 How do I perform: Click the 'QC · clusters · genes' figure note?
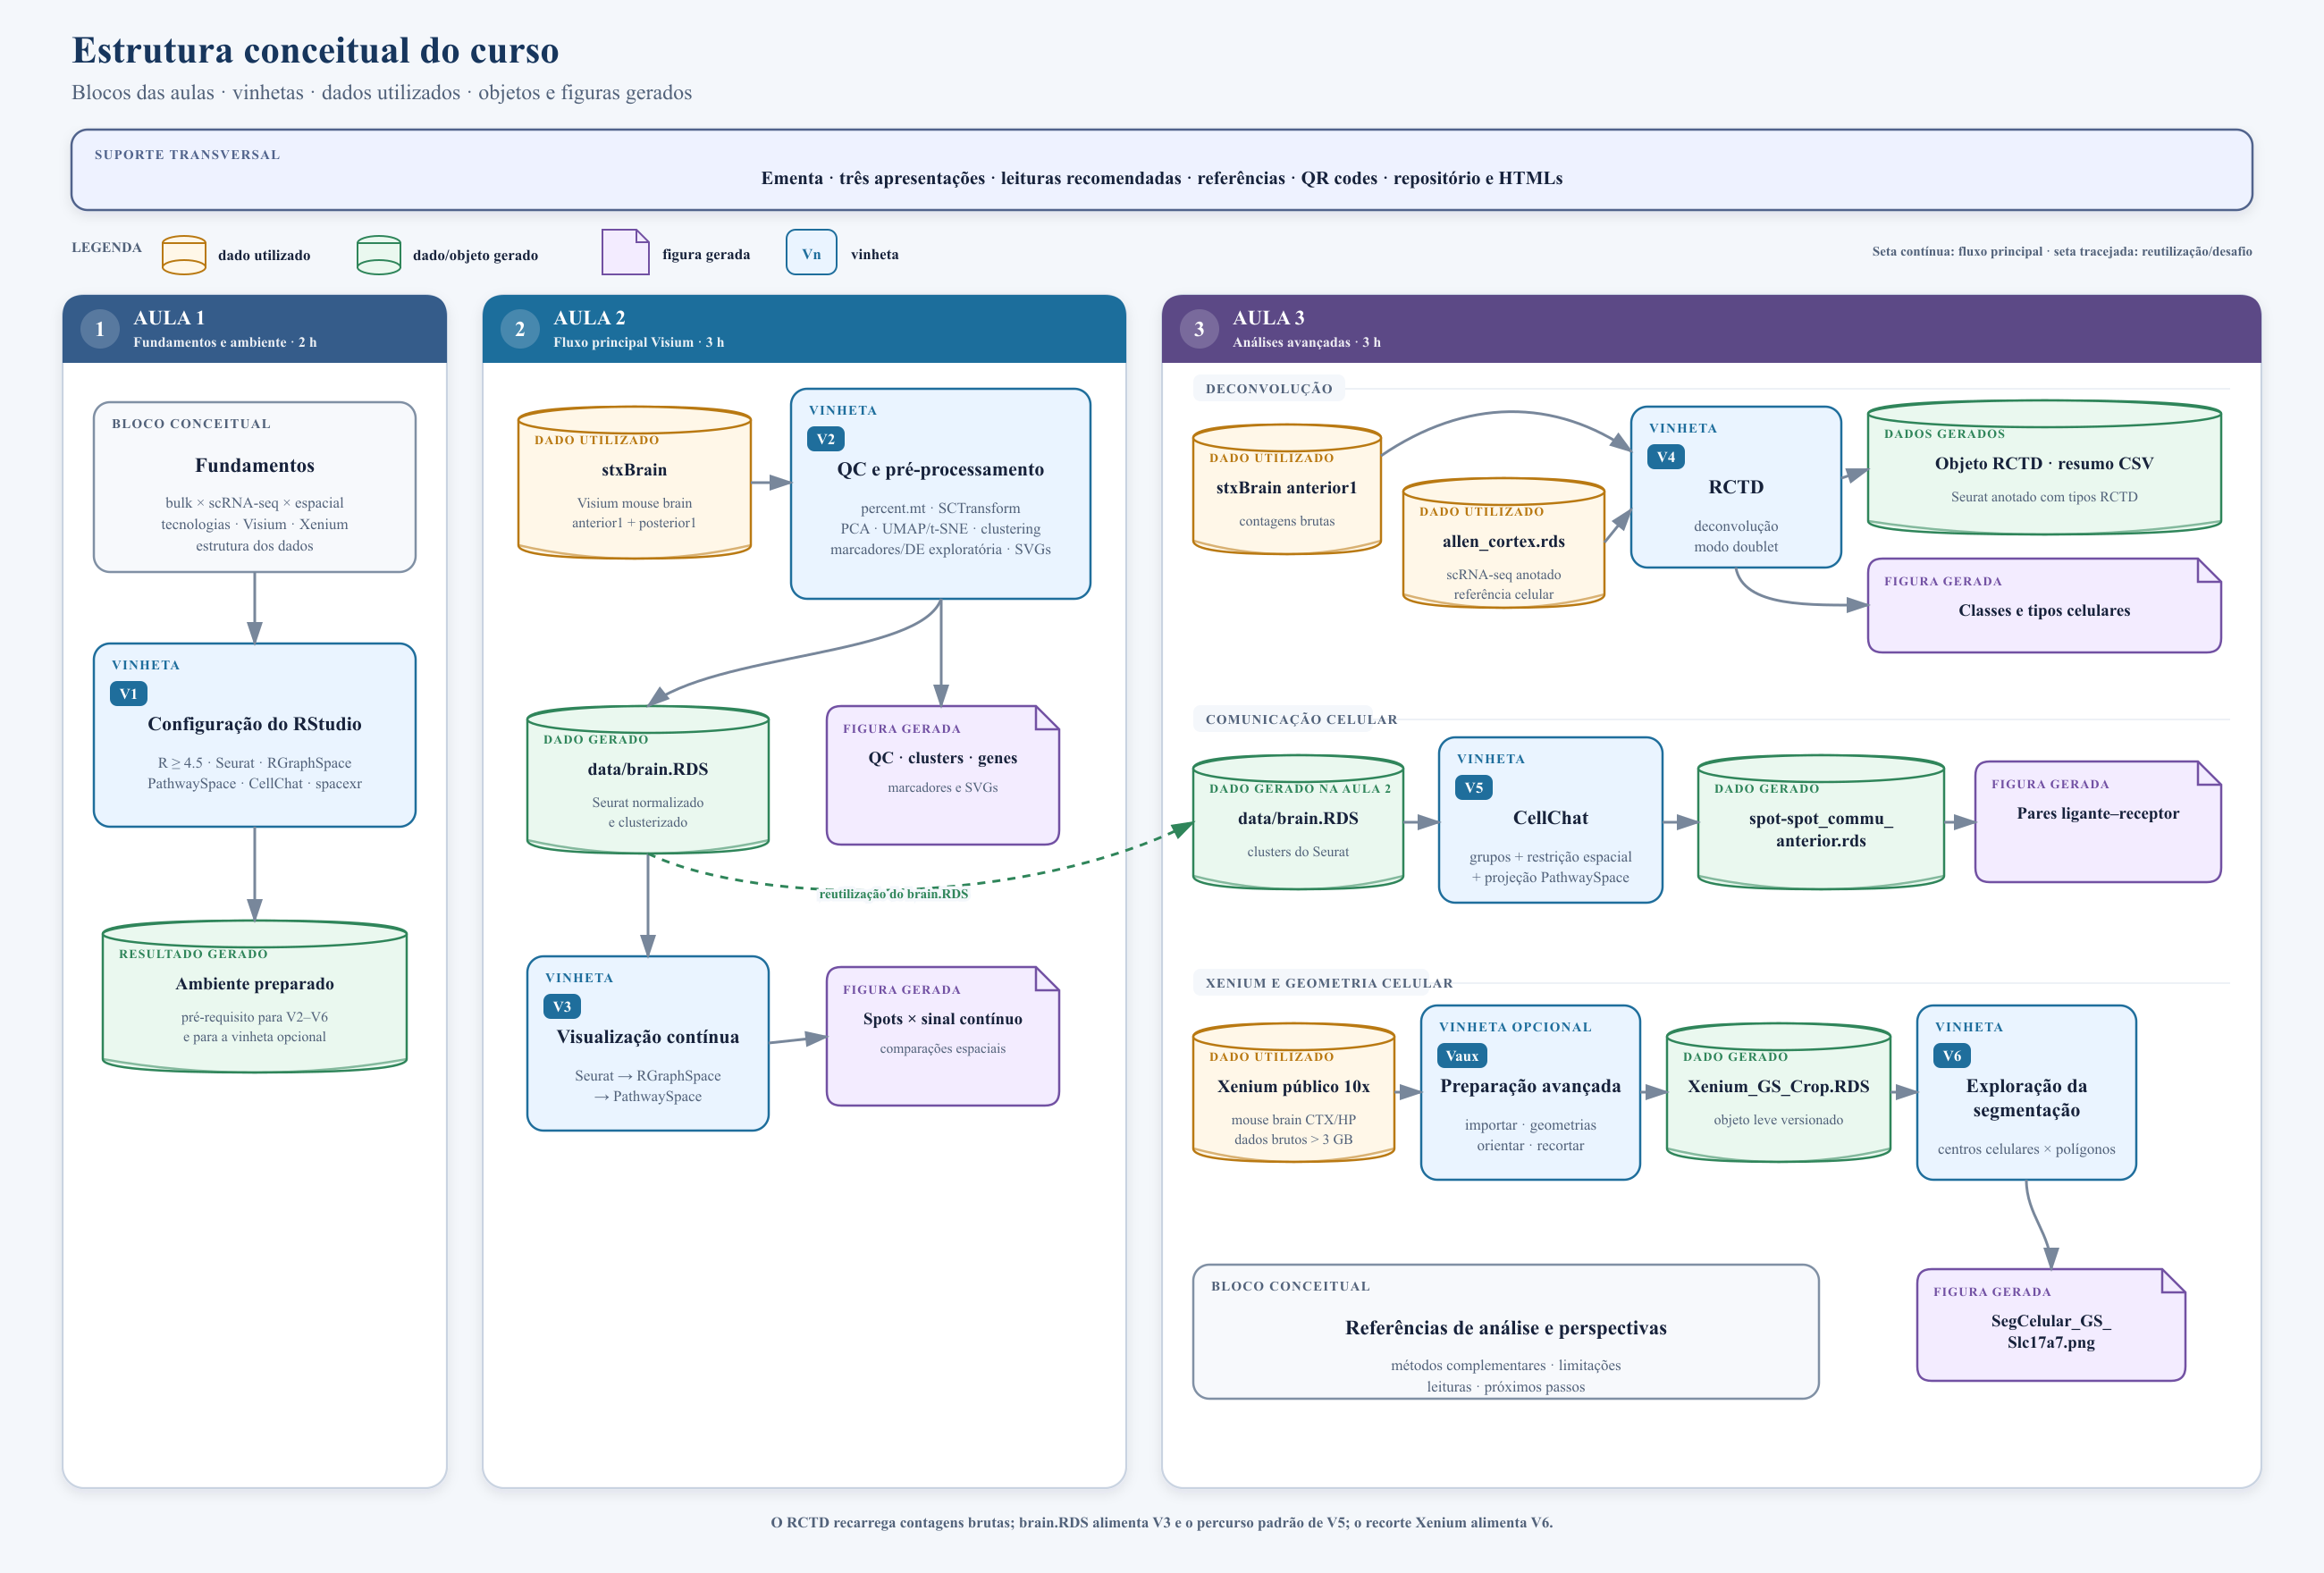click(942, 775)
